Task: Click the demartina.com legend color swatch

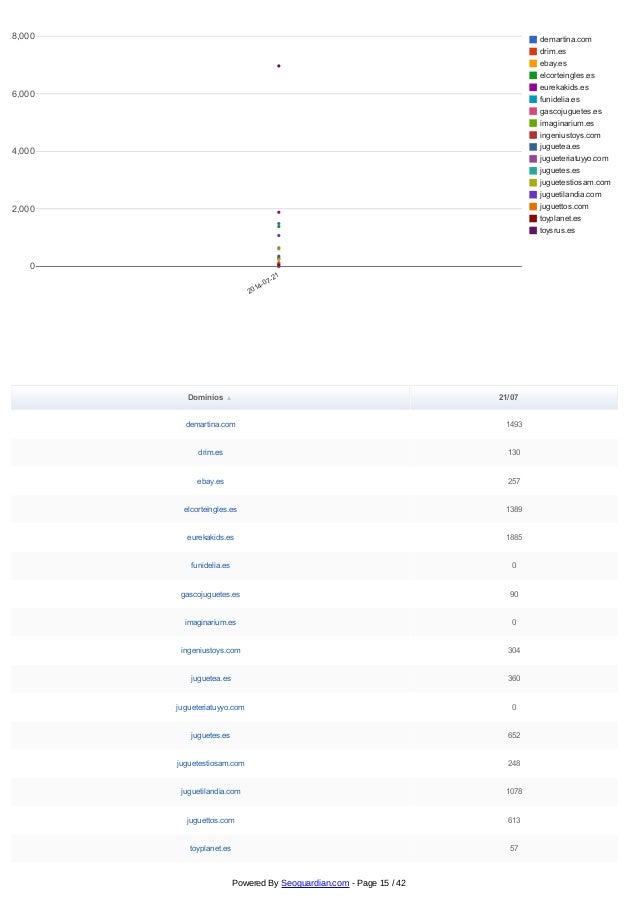Action: click(x=533, y=40)
